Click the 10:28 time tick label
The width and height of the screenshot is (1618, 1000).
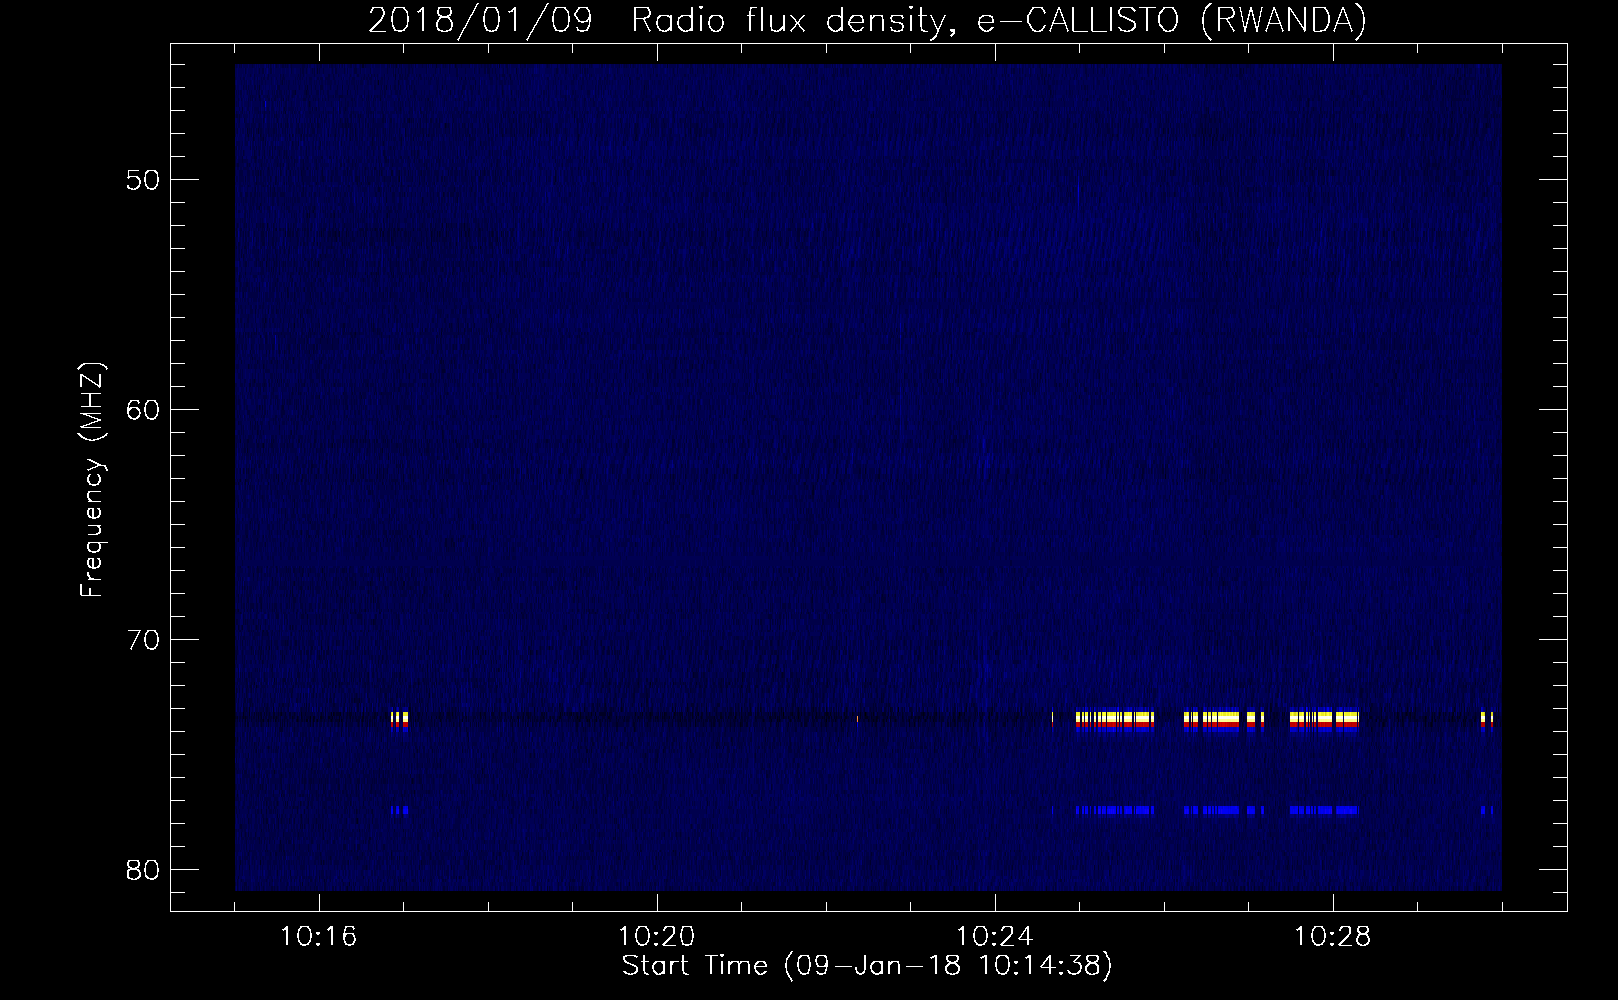tap(1333, 937)
